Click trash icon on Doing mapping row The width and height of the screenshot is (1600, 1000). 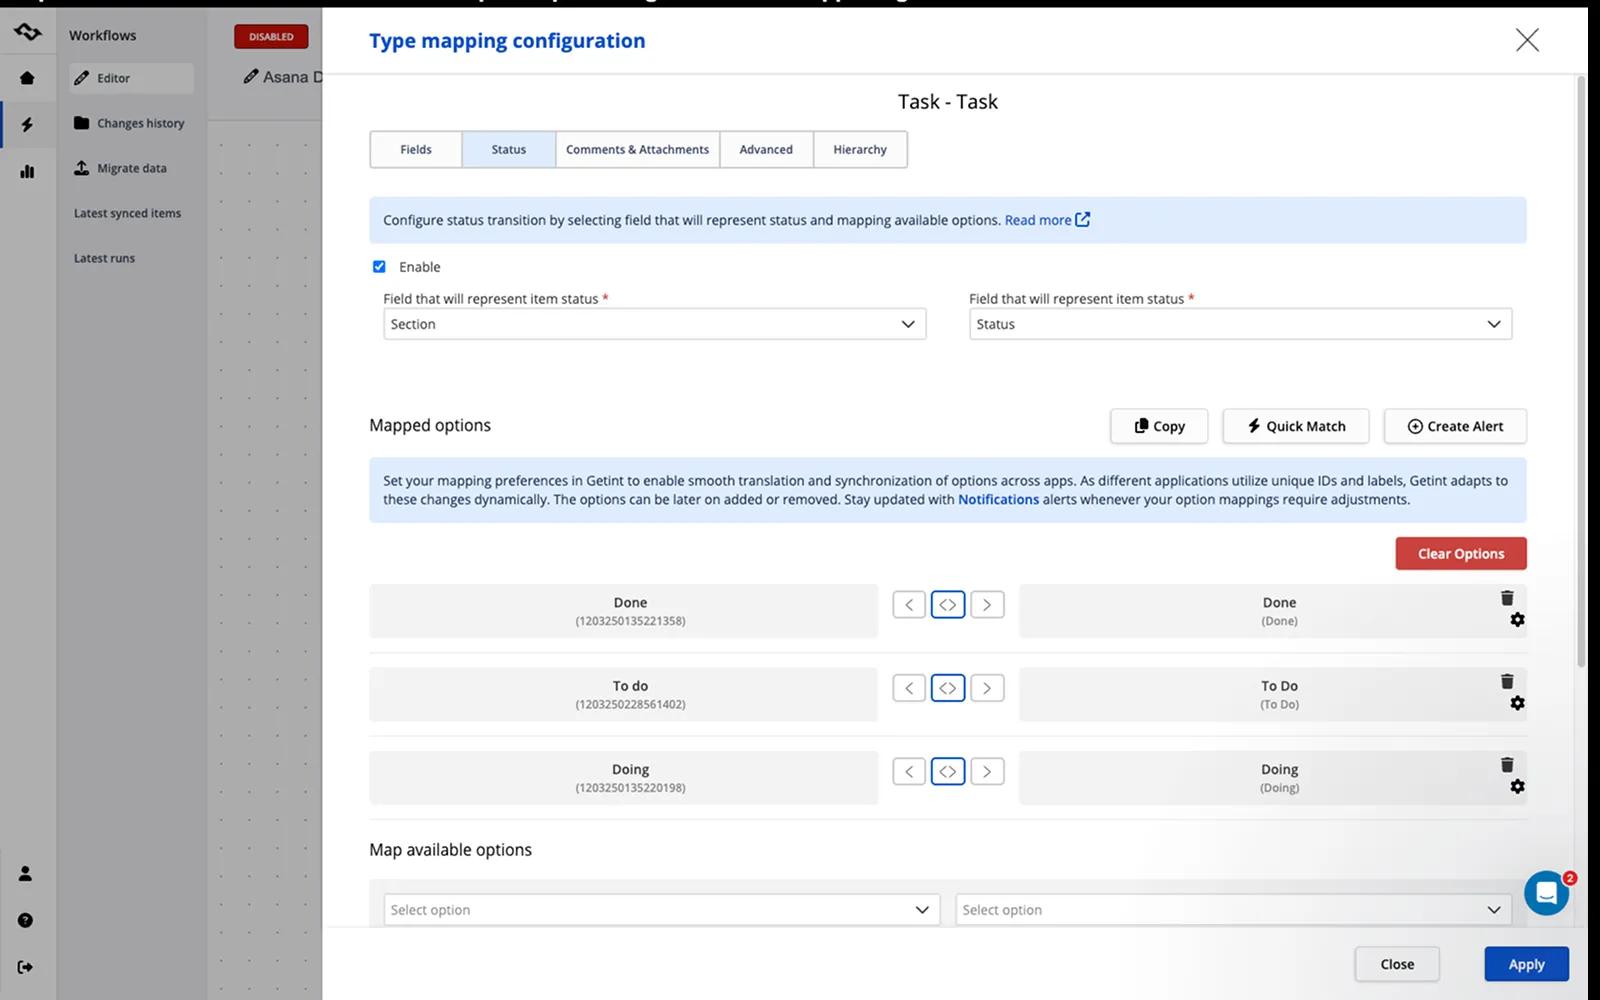point(1507,765)
